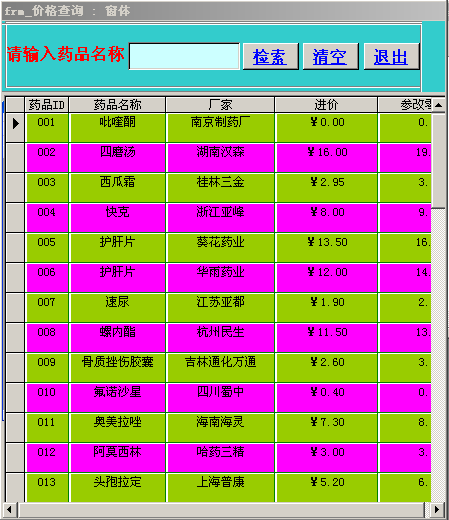
Task: Select the row selector for record 002
Action: tap(15, 158)
